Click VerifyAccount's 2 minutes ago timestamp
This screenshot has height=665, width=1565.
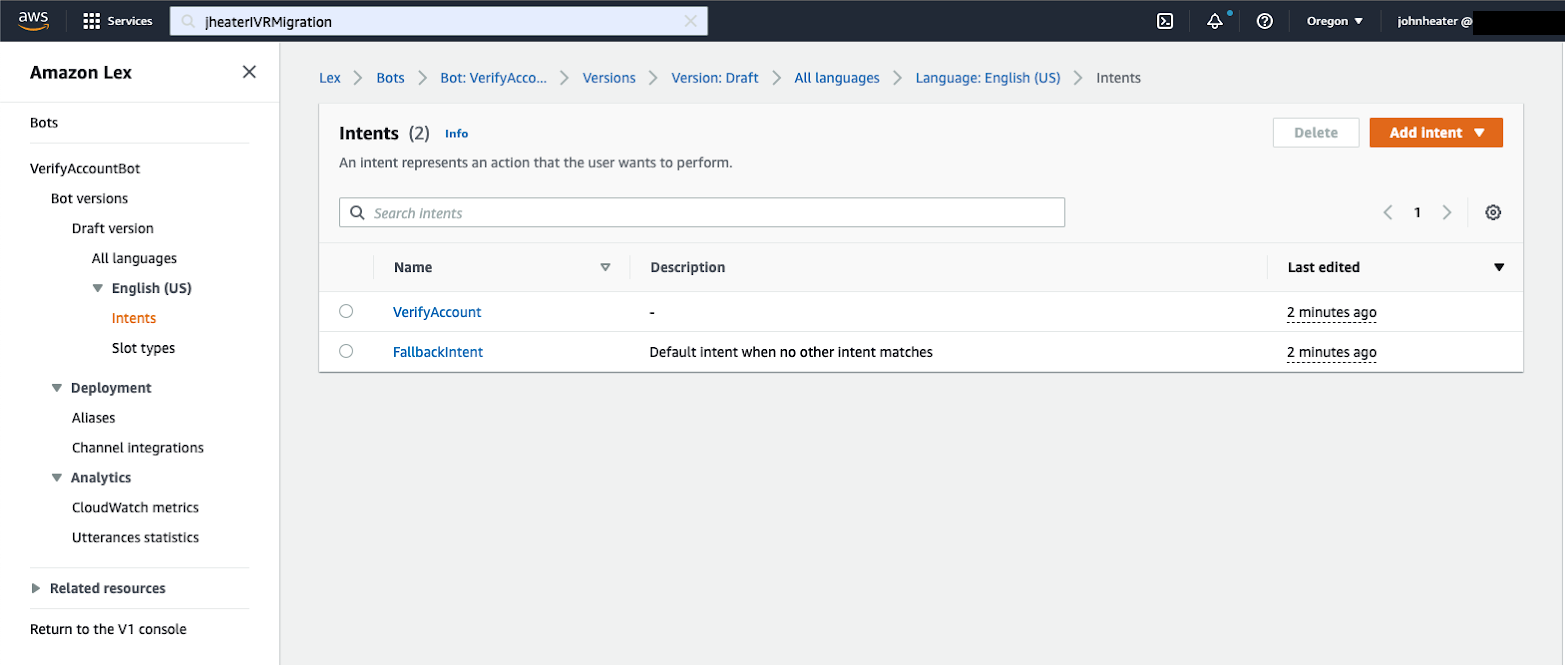(x=1332, y=312)
